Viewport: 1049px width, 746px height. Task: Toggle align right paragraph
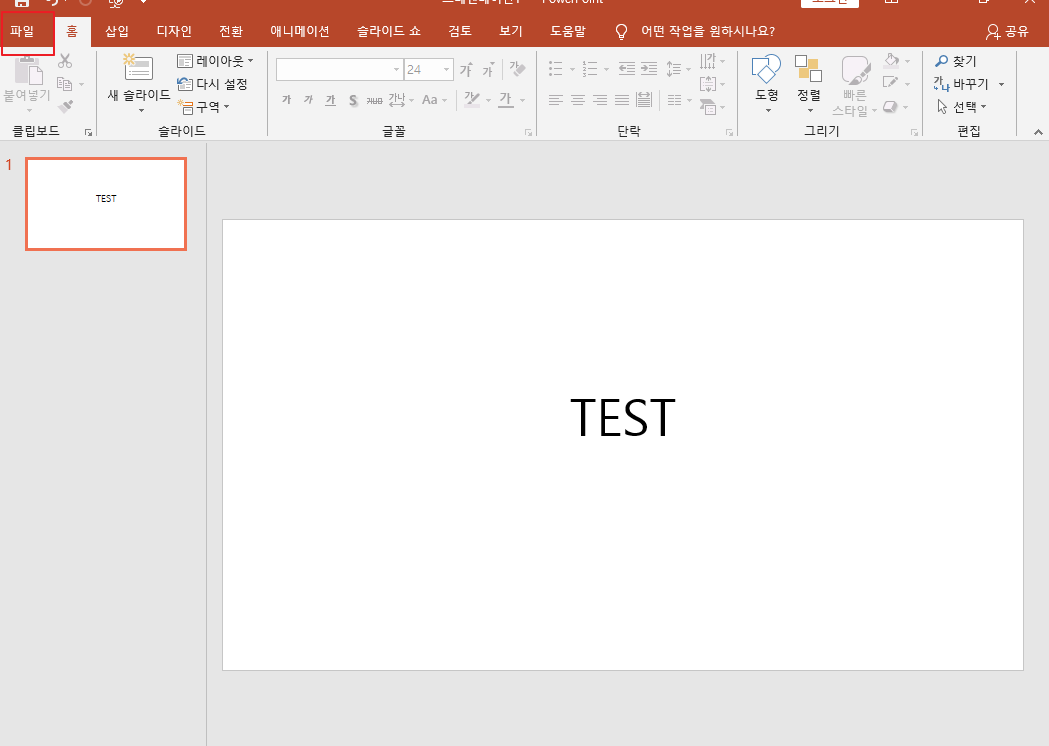point(600,100)
